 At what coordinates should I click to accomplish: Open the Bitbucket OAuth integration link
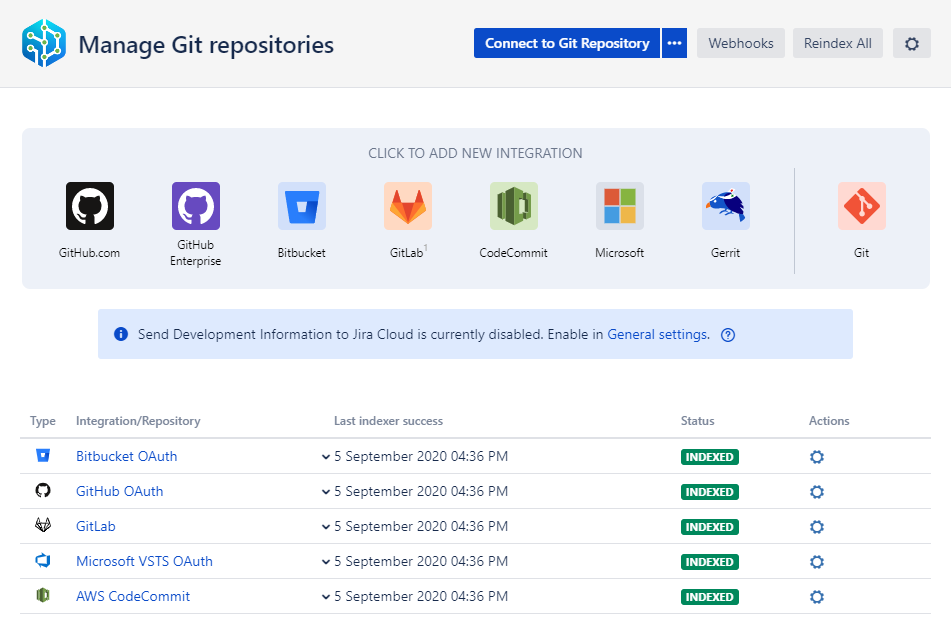pyautogui.click(x=127, y=456)
